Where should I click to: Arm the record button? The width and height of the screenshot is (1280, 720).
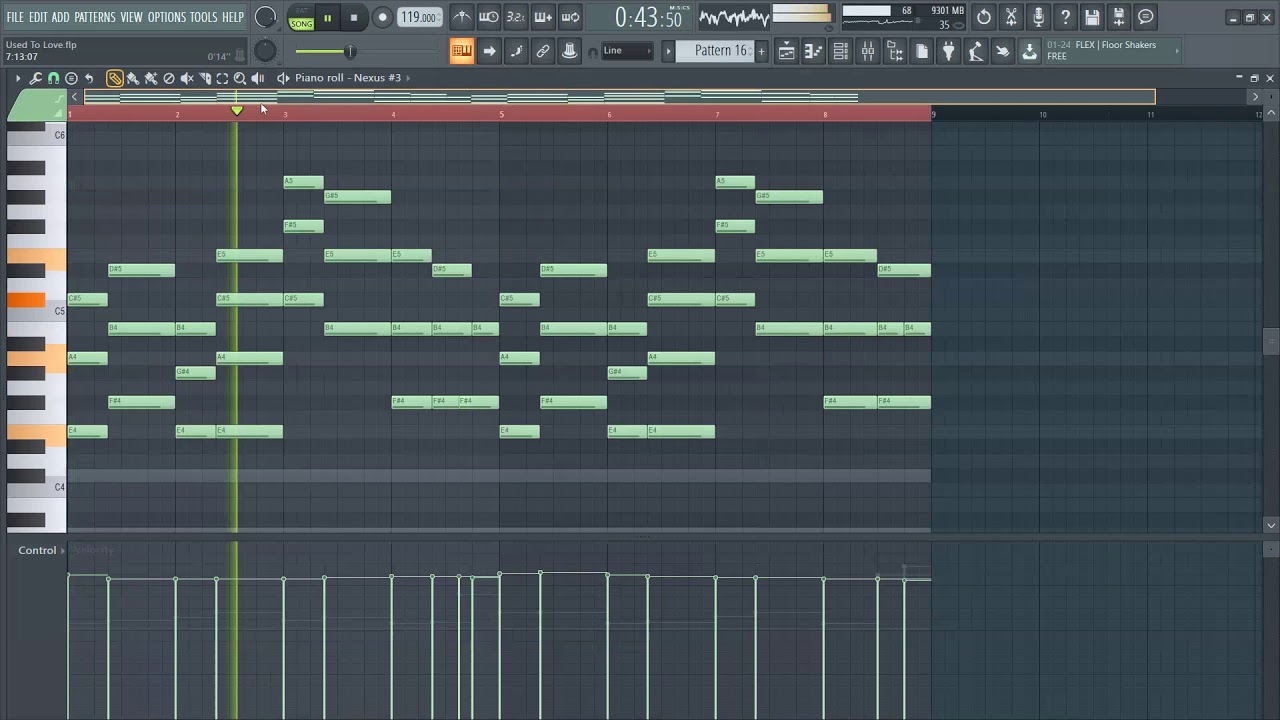(x=382, y=18)
